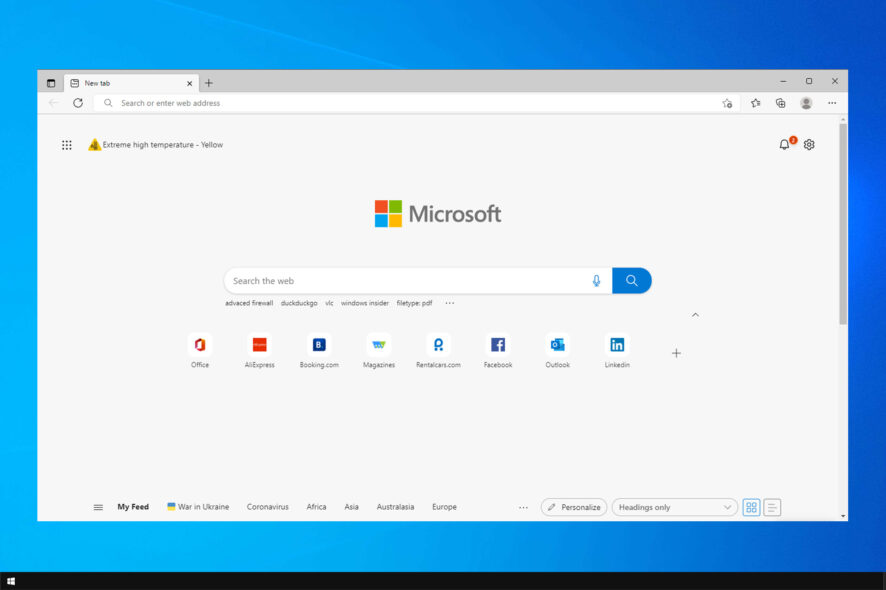The image size is (886, 590).
Task: Open Asia feed tab
Action: (x=351, y=507)
